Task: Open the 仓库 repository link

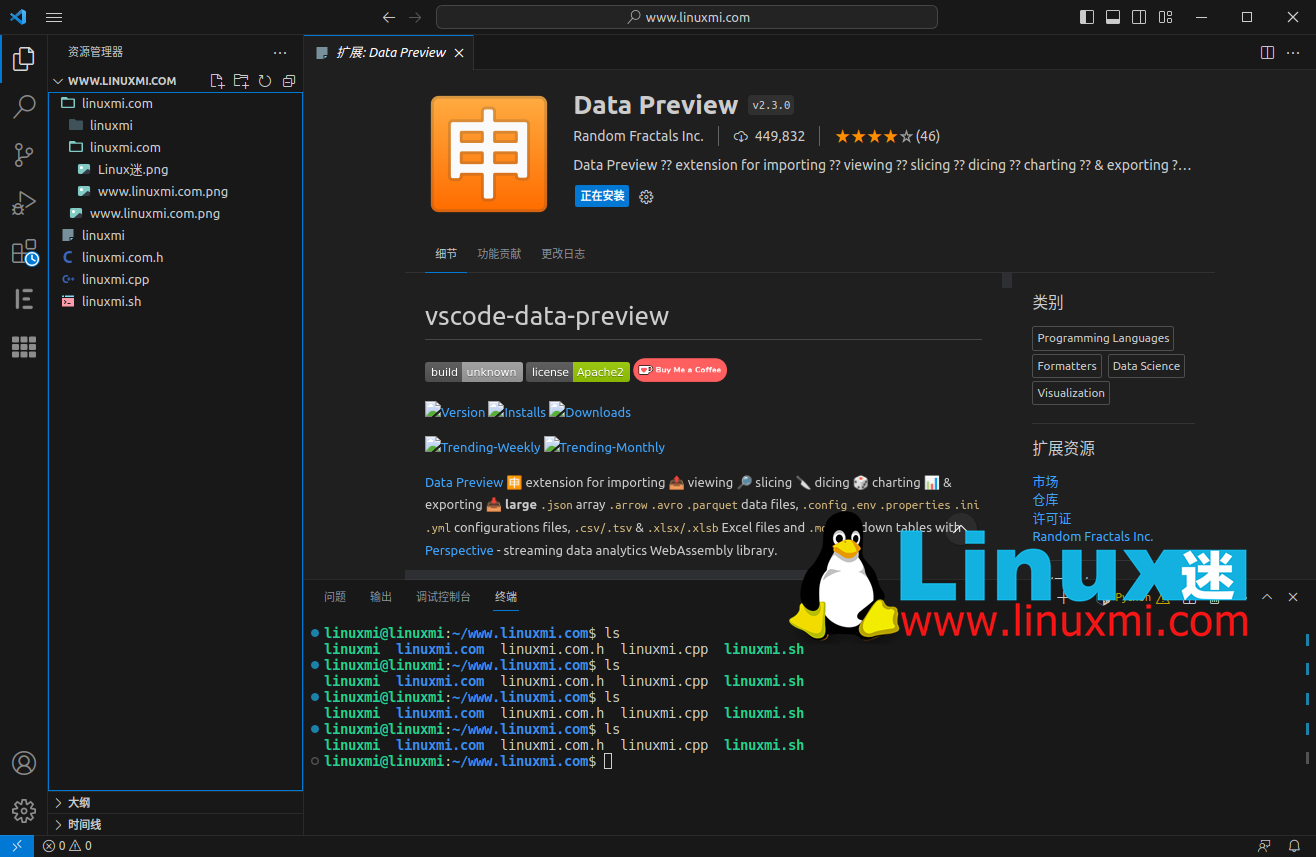Action: 1045,500
